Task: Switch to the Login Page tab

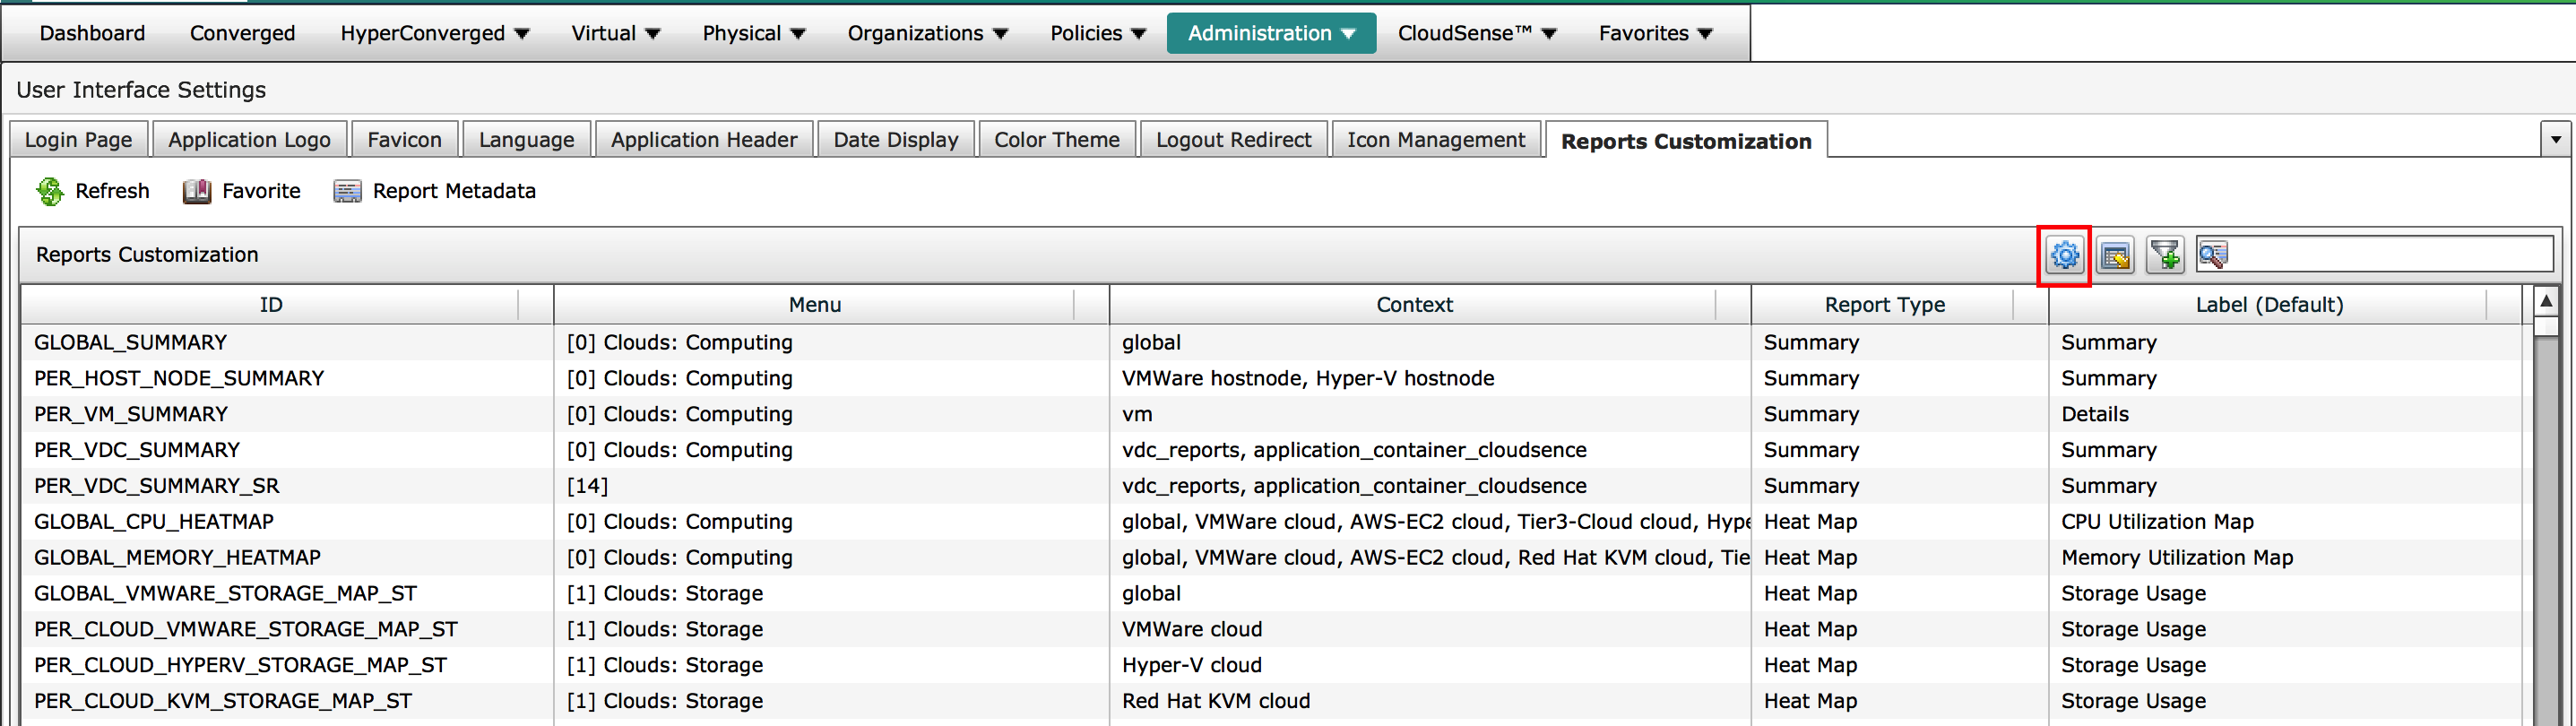Action: [x=78, y=140]
